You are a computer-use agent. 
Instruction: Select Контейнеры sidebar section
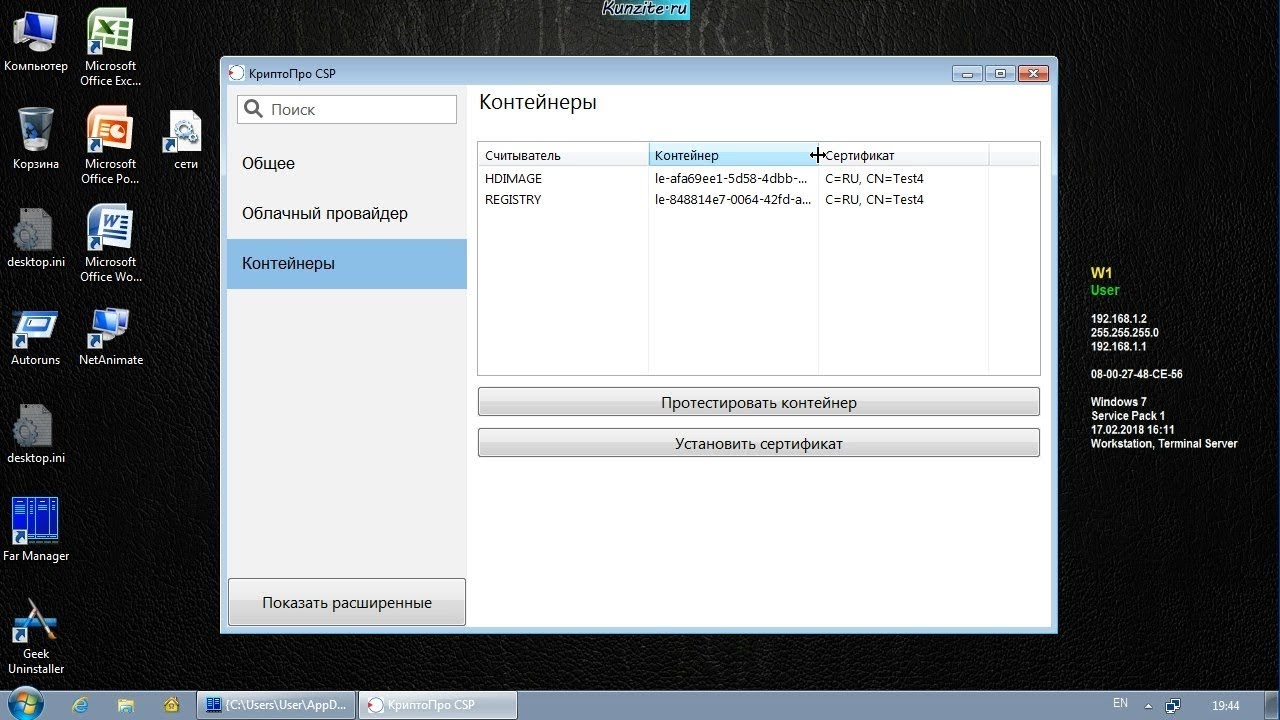(x=347, y=264)
